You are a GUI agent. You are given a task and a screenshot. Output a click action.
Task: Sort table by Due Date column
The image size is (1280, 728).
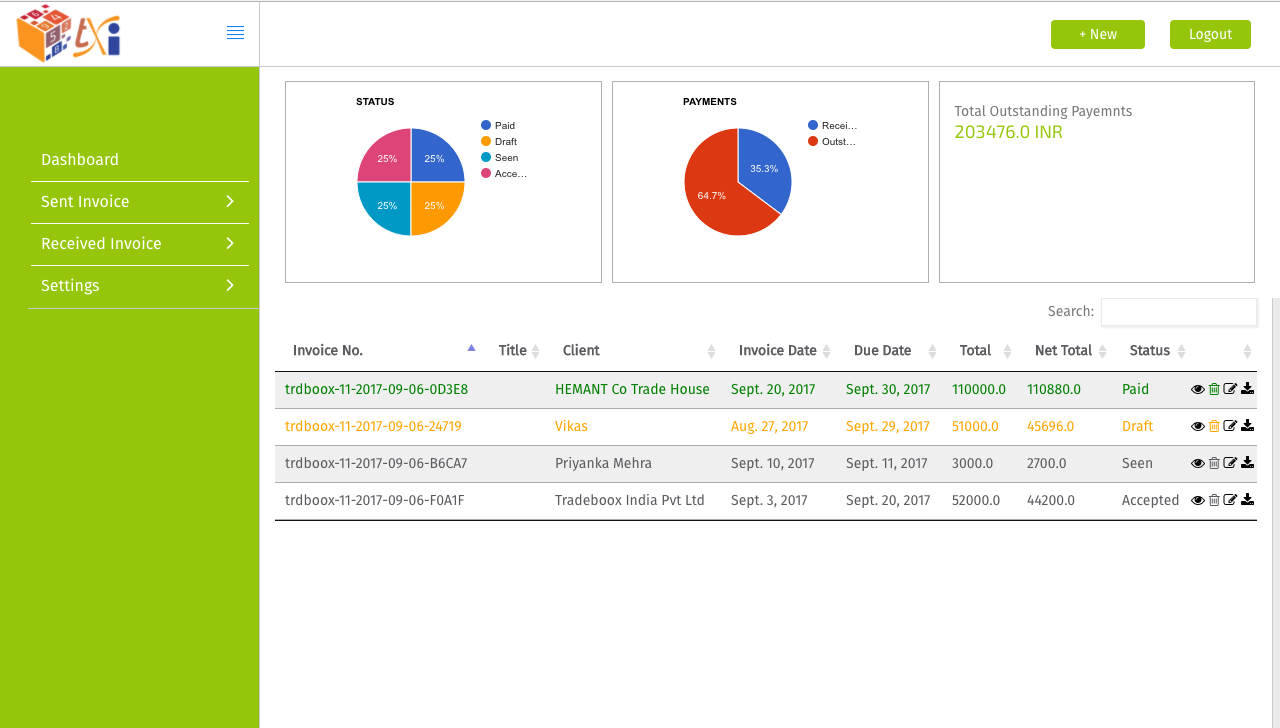[889, 351]
